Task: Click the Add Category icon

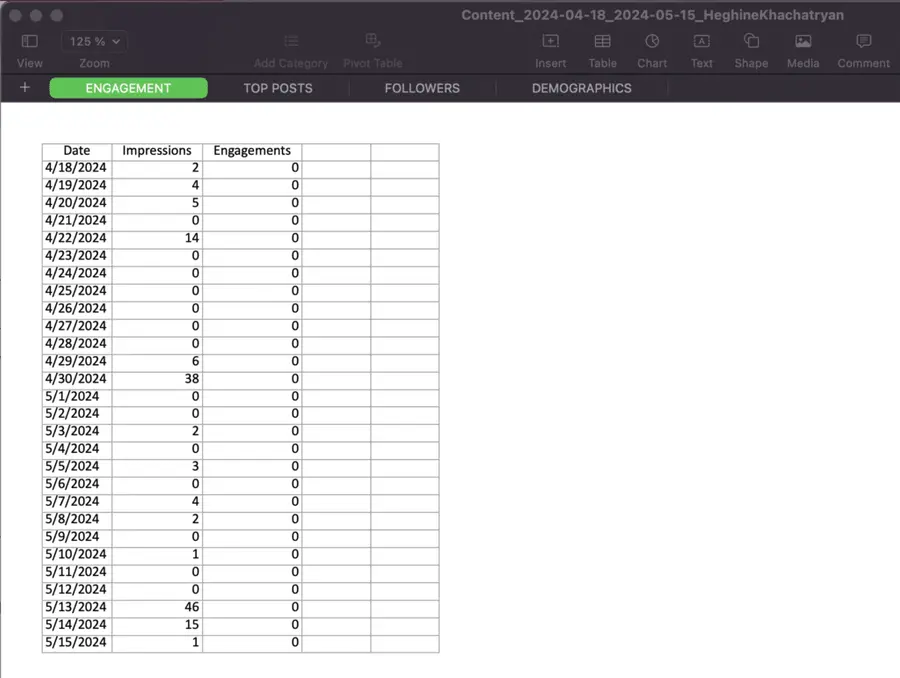Action: click(x=291, y=41)
